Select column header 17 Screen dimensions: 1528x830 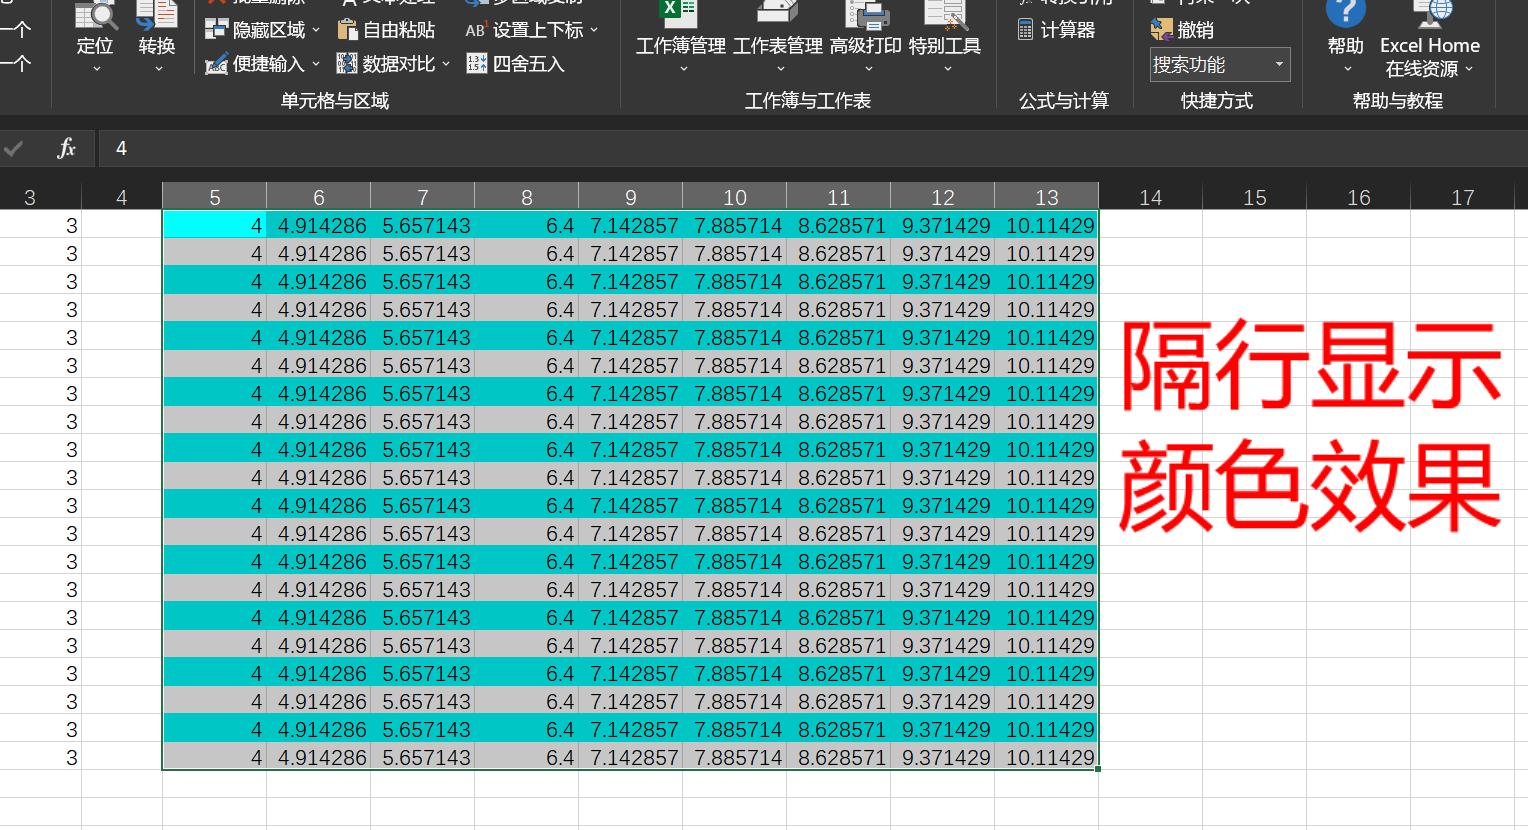point(1463,197)
